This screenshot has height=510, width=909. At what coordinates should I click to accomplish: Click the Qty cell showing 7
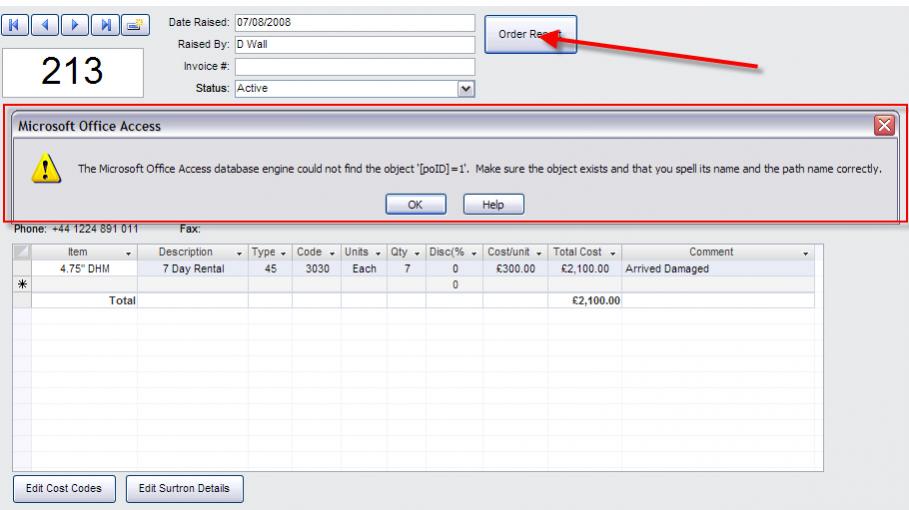point(407,268)
